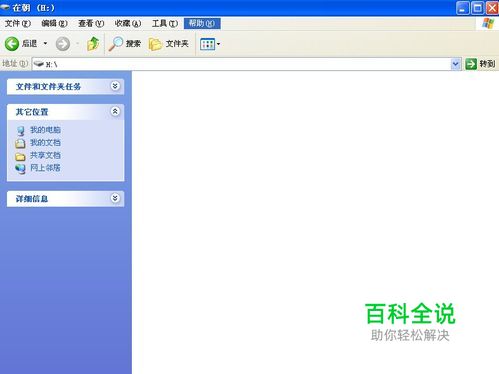Open My Computer (我的电脑) link

click(45, 130)
